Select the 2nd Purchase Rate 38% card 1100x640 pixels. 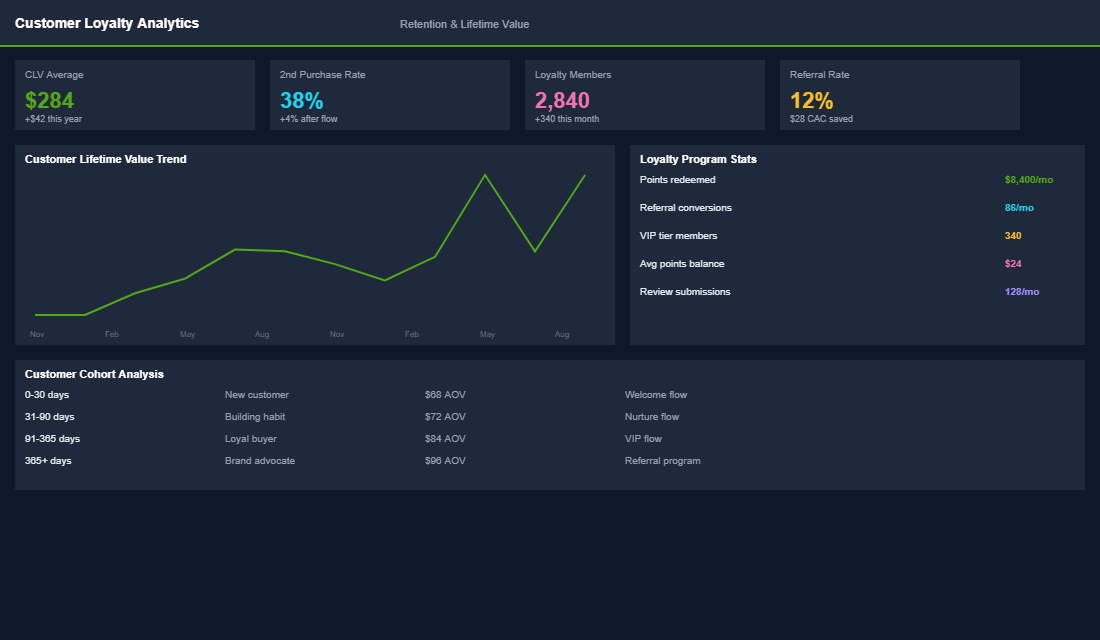click(x=390, y=95)
